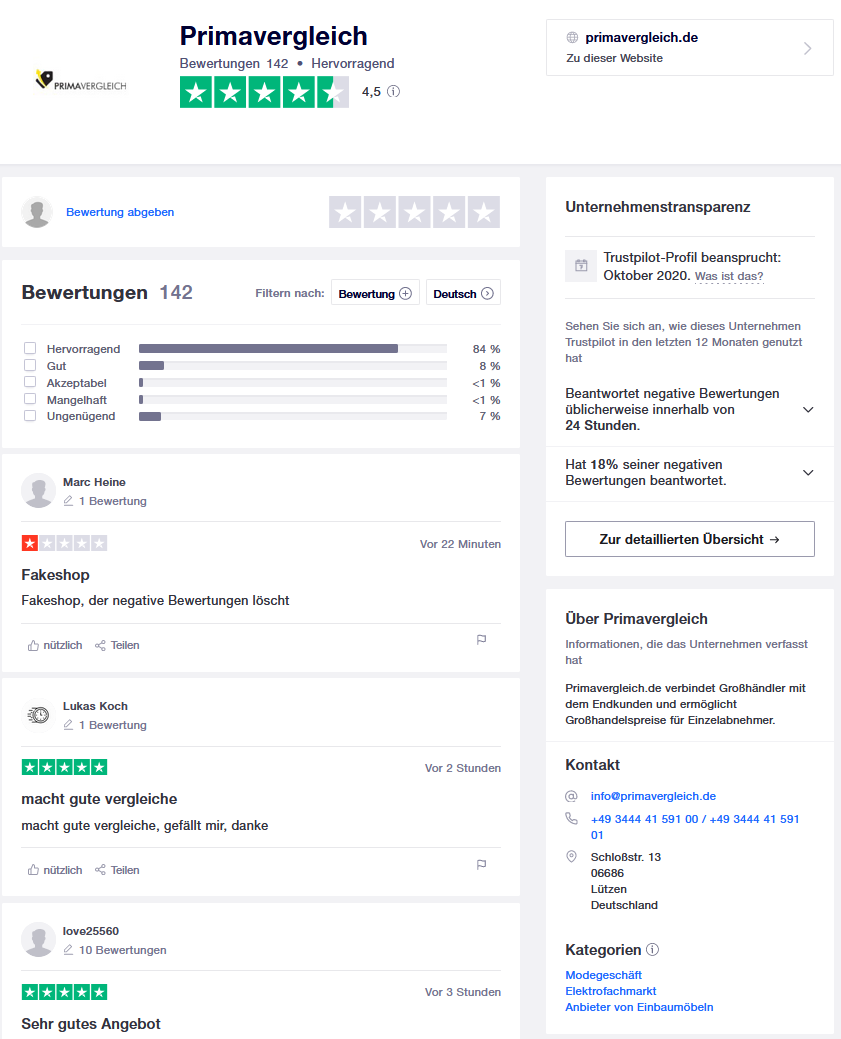Click the location pin icon by Schloßstr. 13
This screenshot has width=841, height=1039.
(x=571, y=857)
